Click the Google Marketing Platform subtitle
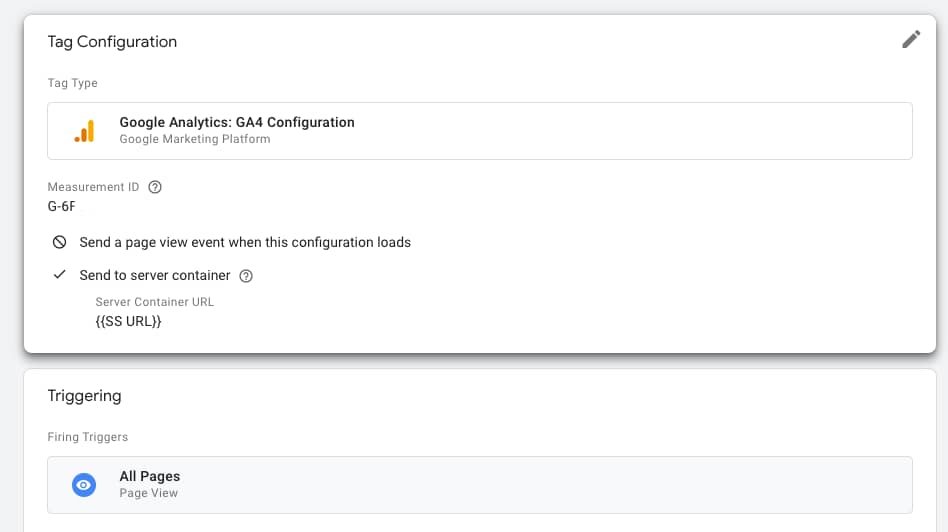The height and width of the screenshot is (532, 948). (x=195, y=139)
